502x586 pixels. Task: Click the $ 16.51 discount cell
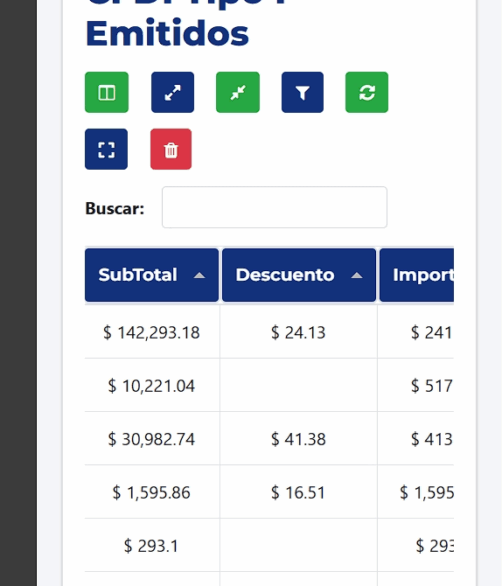298,492
